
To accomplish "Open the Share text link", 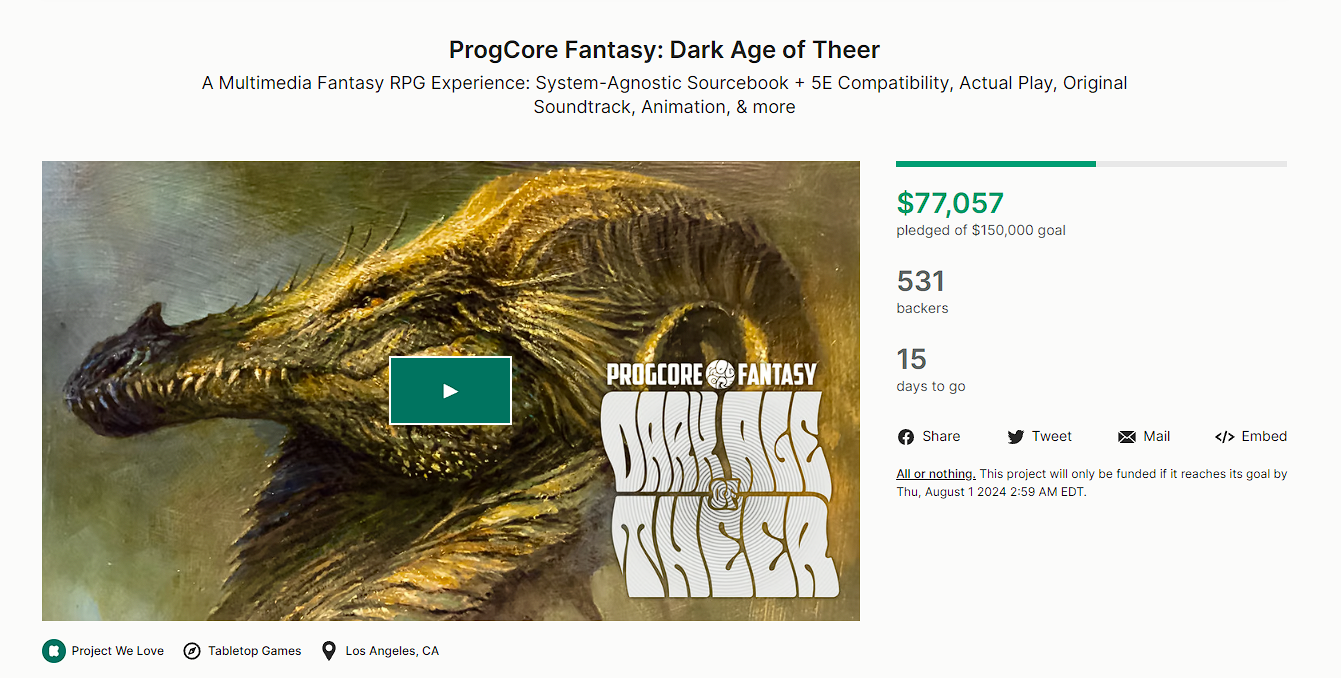I will pos(941,436).
